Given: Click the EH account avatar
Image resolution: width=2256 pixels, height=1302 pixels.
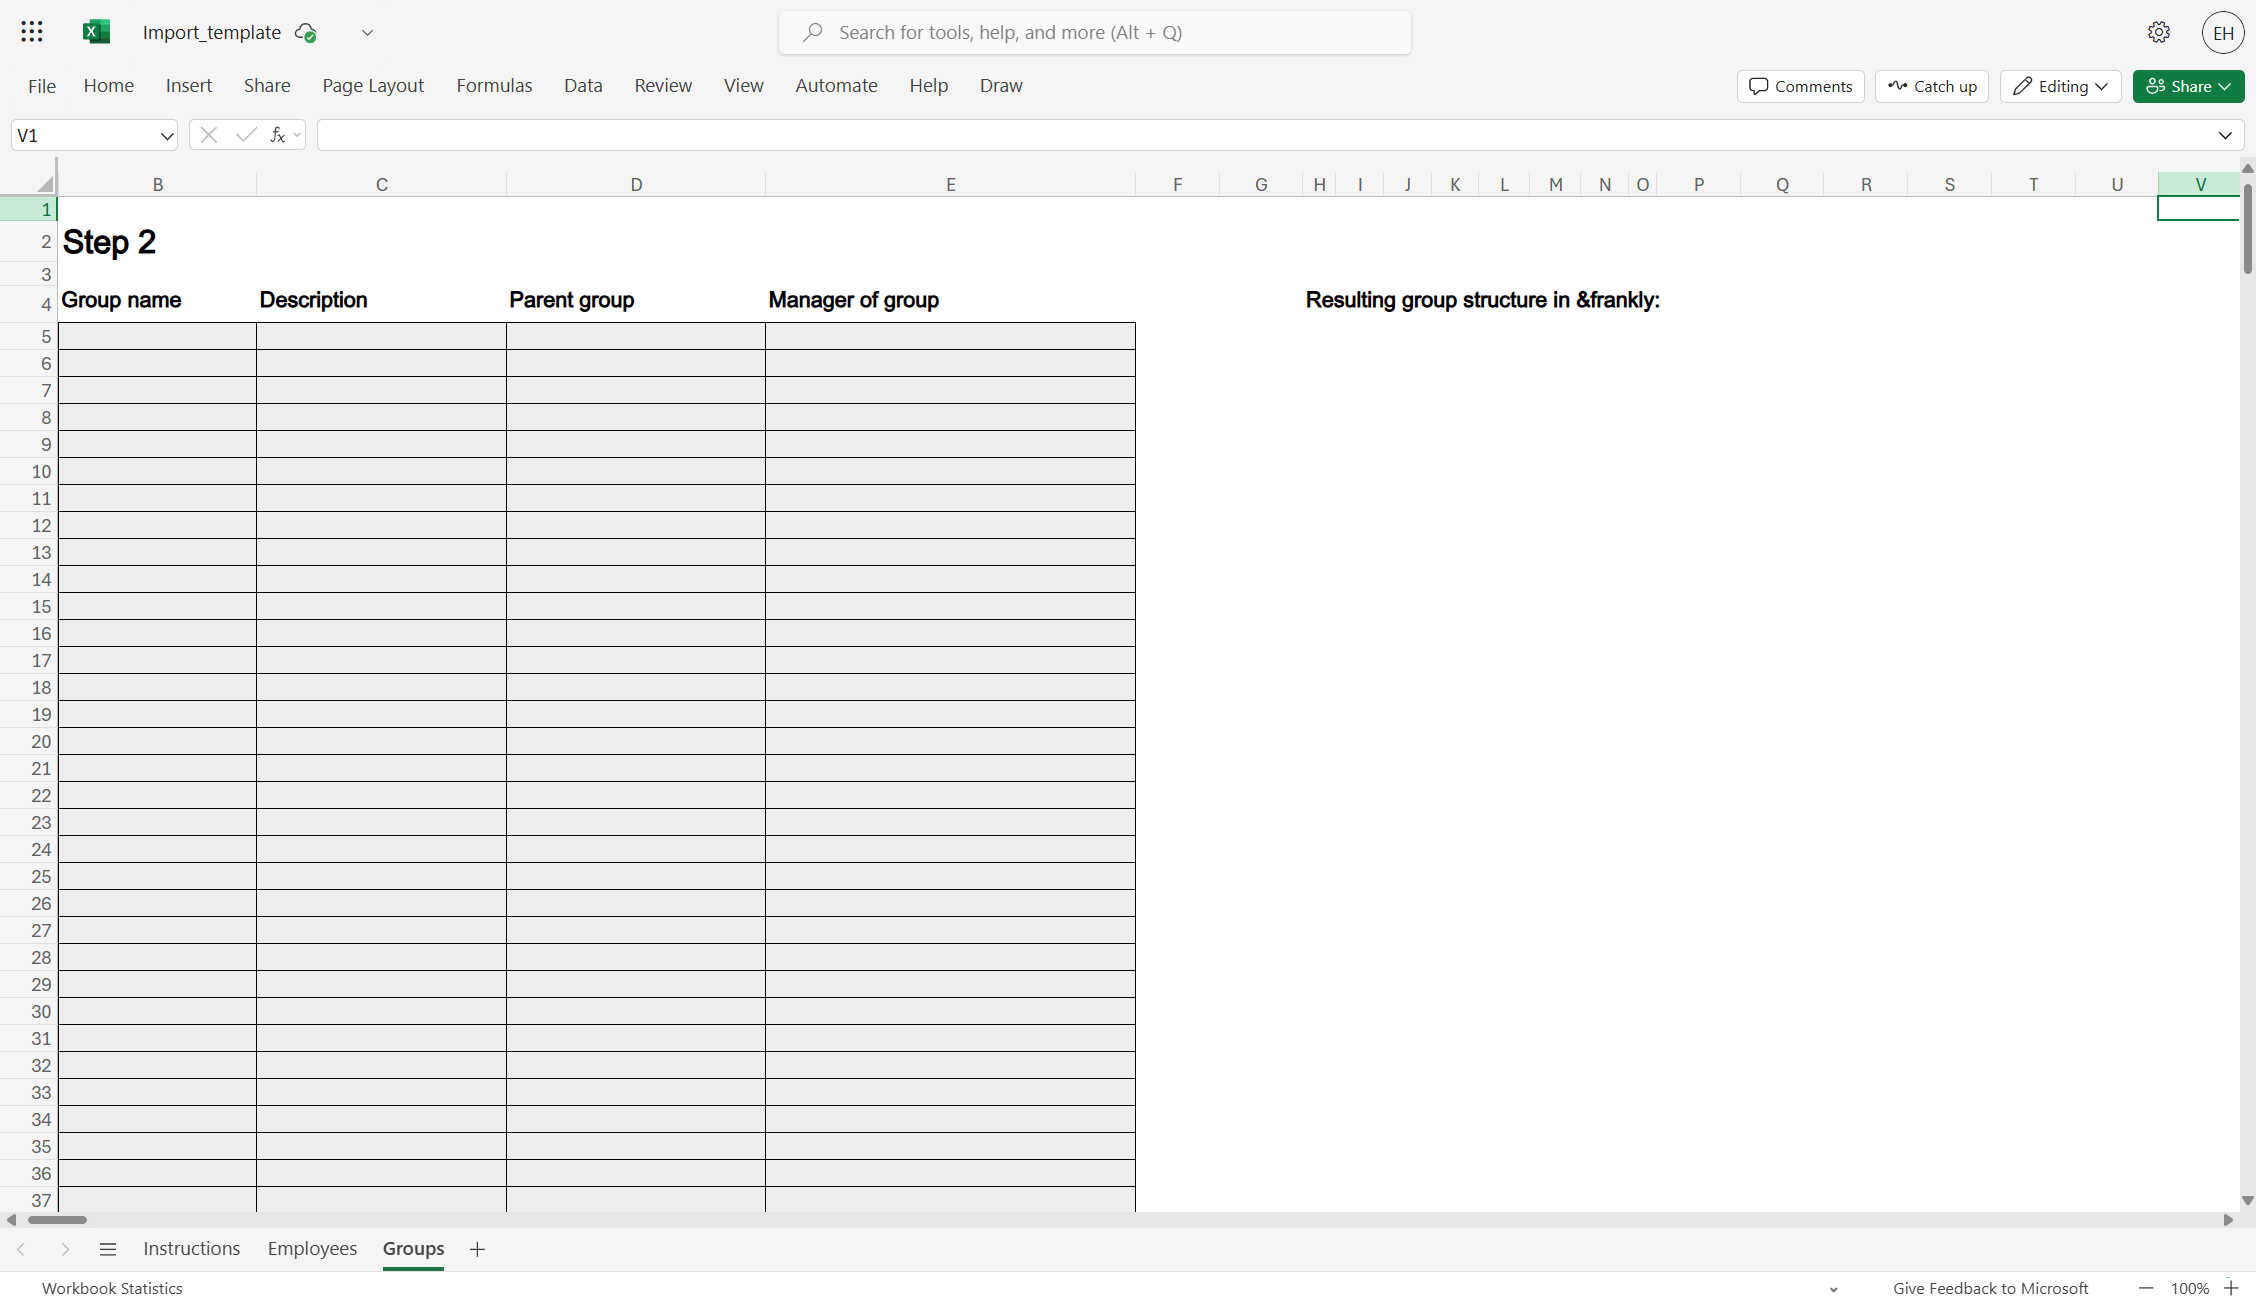Looking at the screenshot, I should click(2222, 33).
